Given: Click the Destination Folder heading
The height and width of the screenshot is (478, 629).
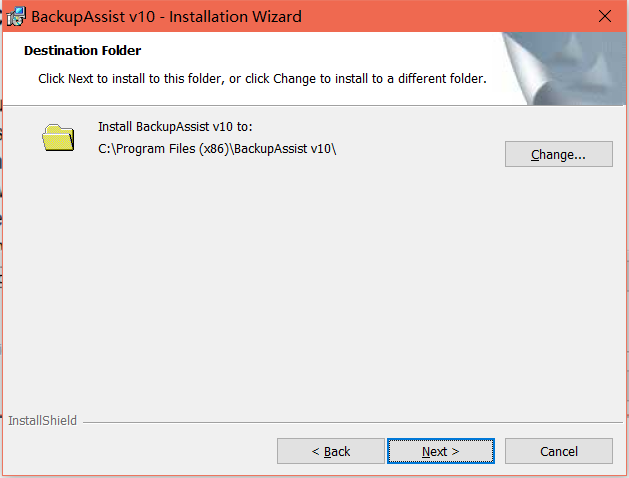Looking at the screenshot, I should (x=82, y=51).
